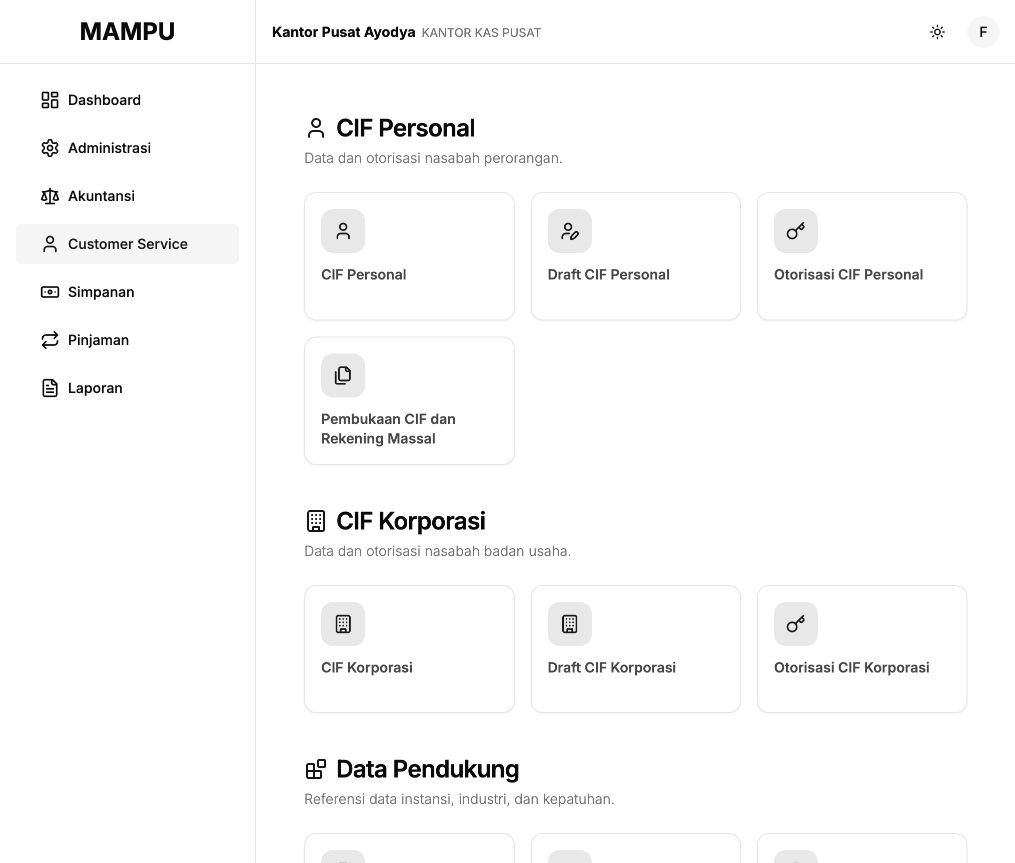Click the Administrasi gear icon
The height and width of the screenshot is (863, 1015).
(50, 148)
